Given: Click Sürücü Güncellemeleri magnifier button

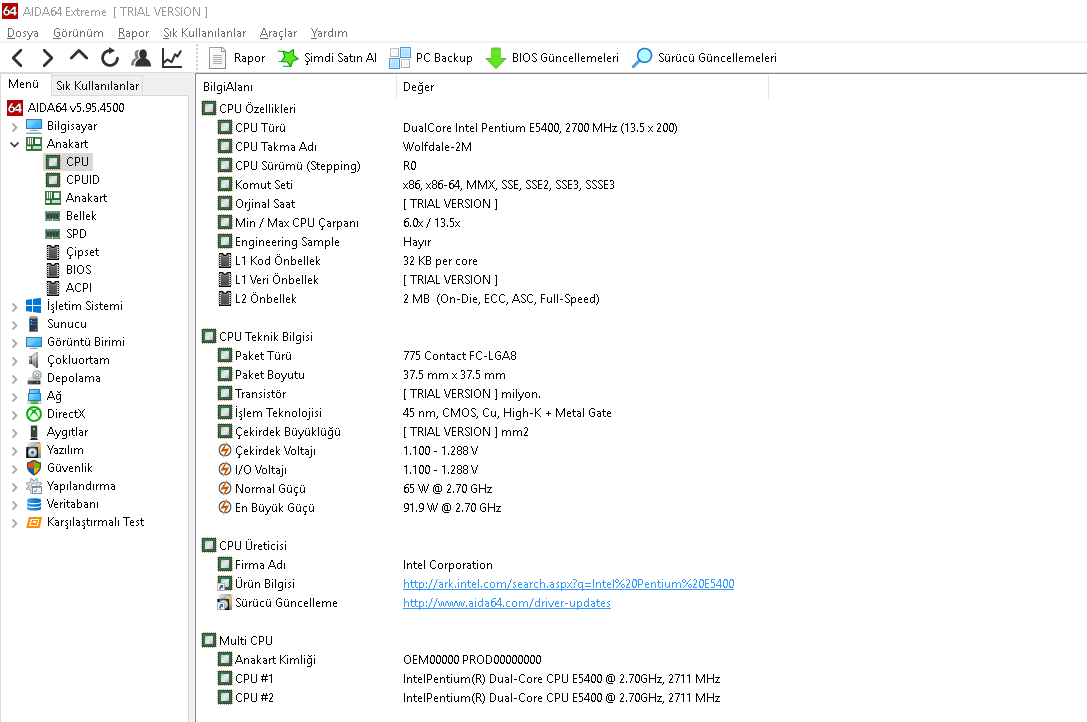Looking at the screenshot, I should click(704, 58).
